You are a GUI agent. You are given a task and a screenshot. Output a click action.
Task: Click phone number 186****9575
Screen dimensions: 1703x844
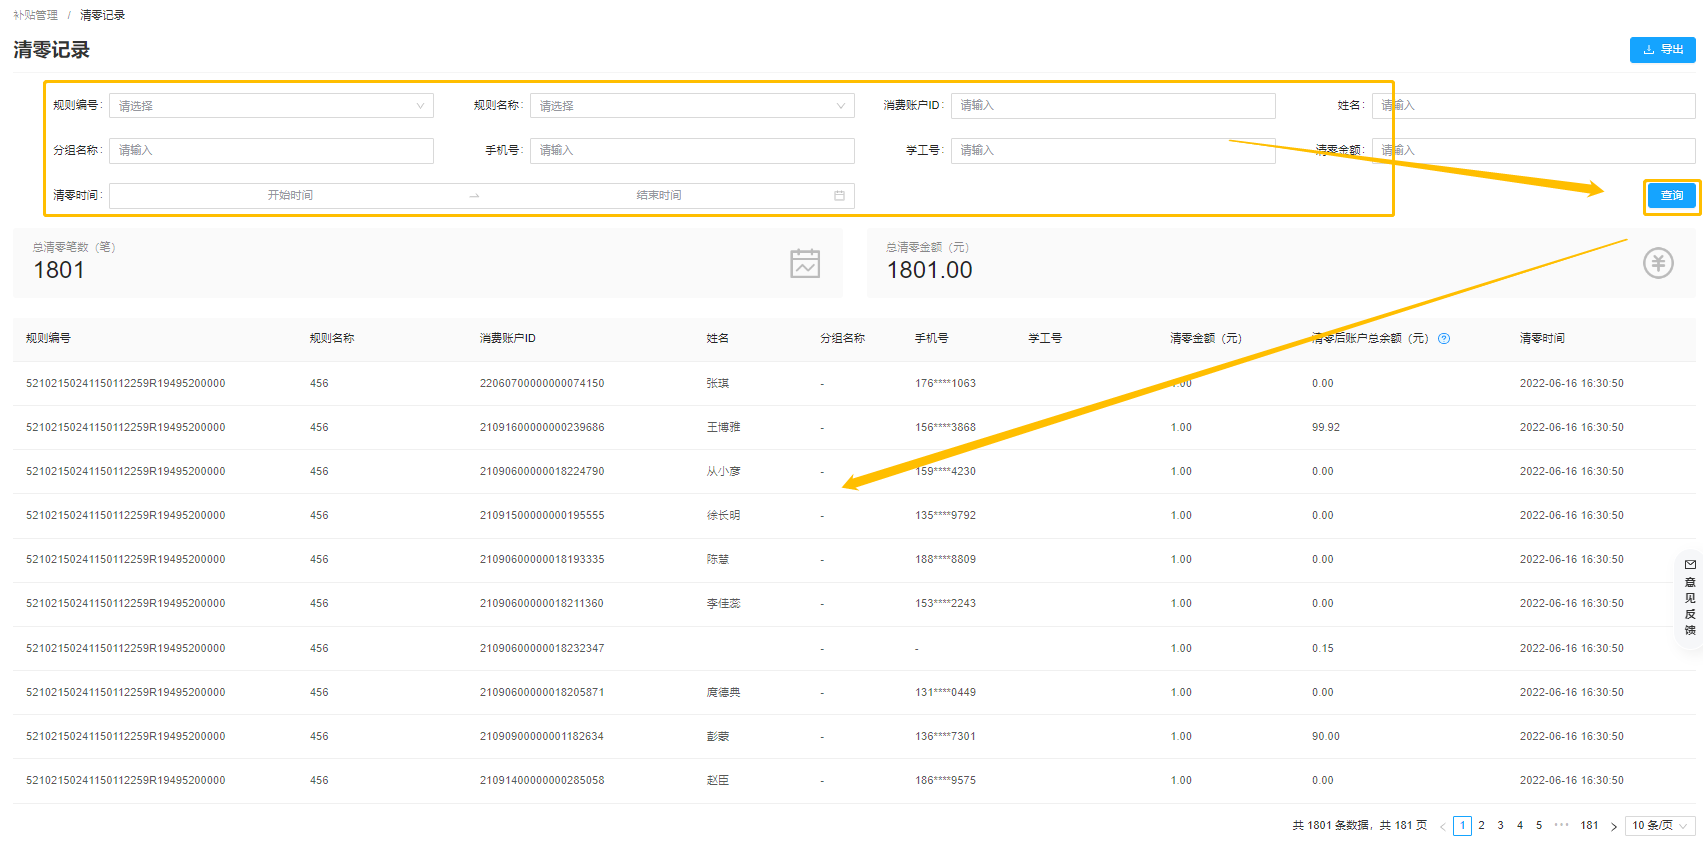click(x=945, y=781)
